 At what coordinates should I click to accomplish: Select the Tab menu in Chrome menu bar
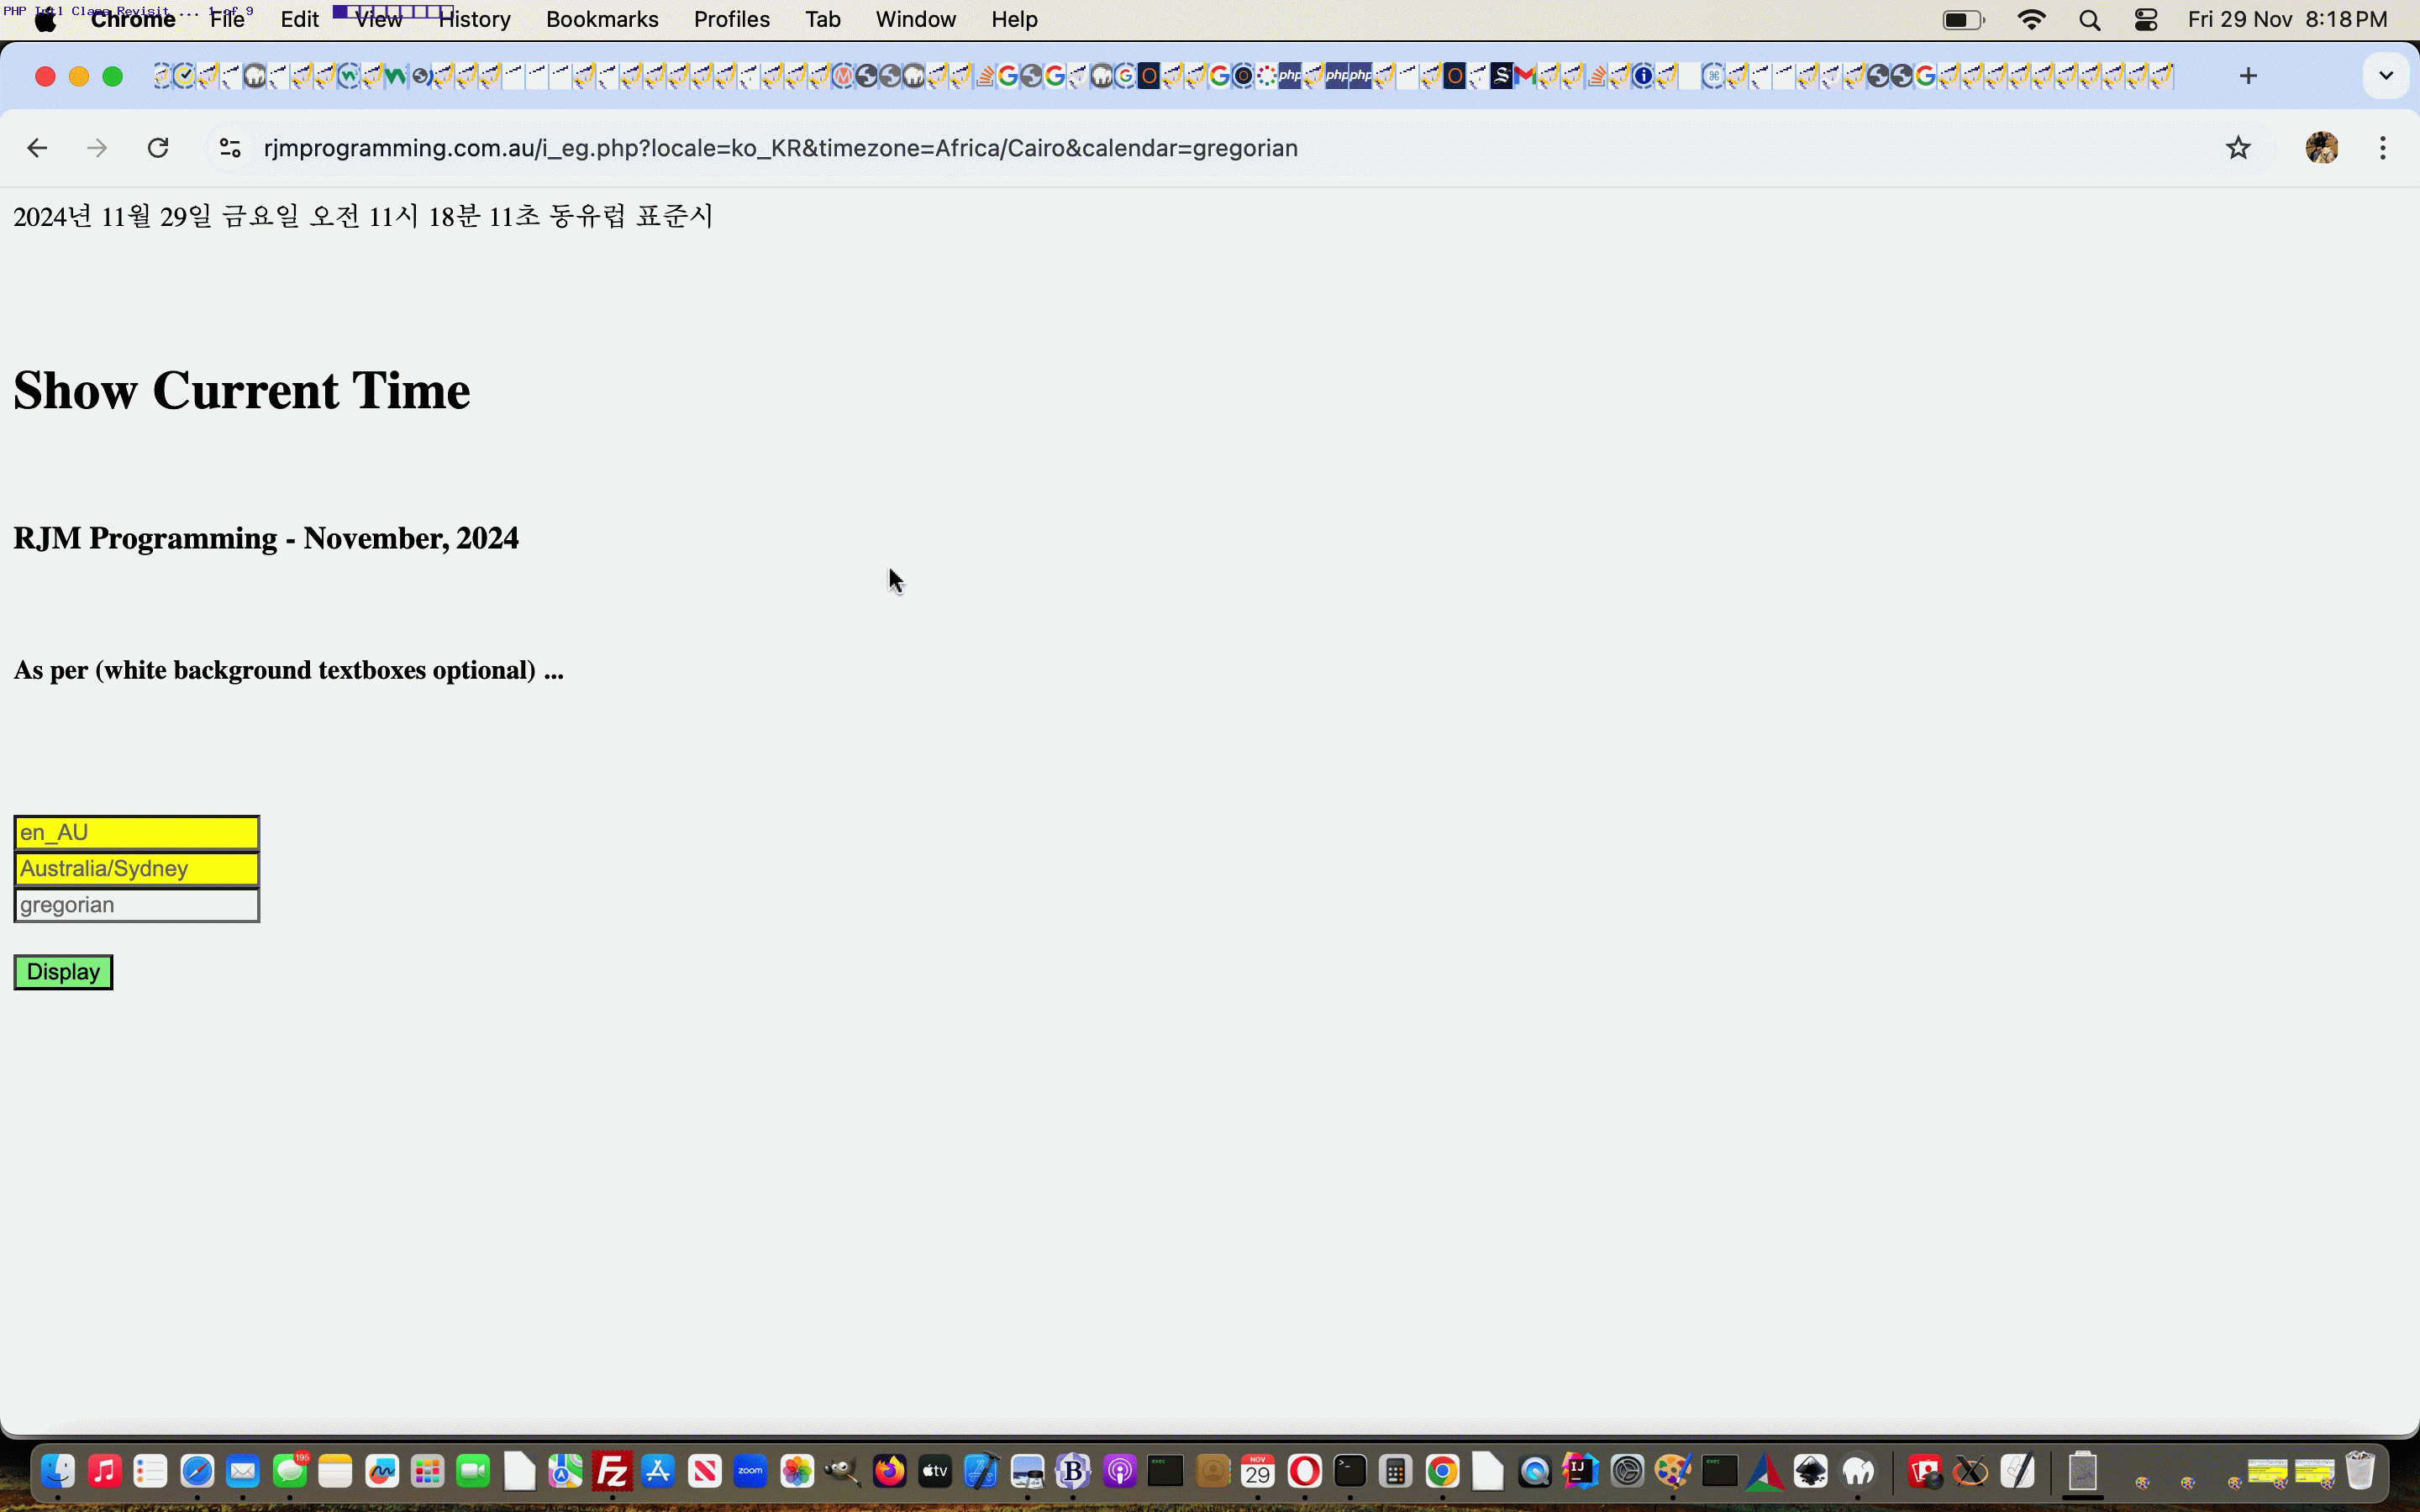pos(823,19)
